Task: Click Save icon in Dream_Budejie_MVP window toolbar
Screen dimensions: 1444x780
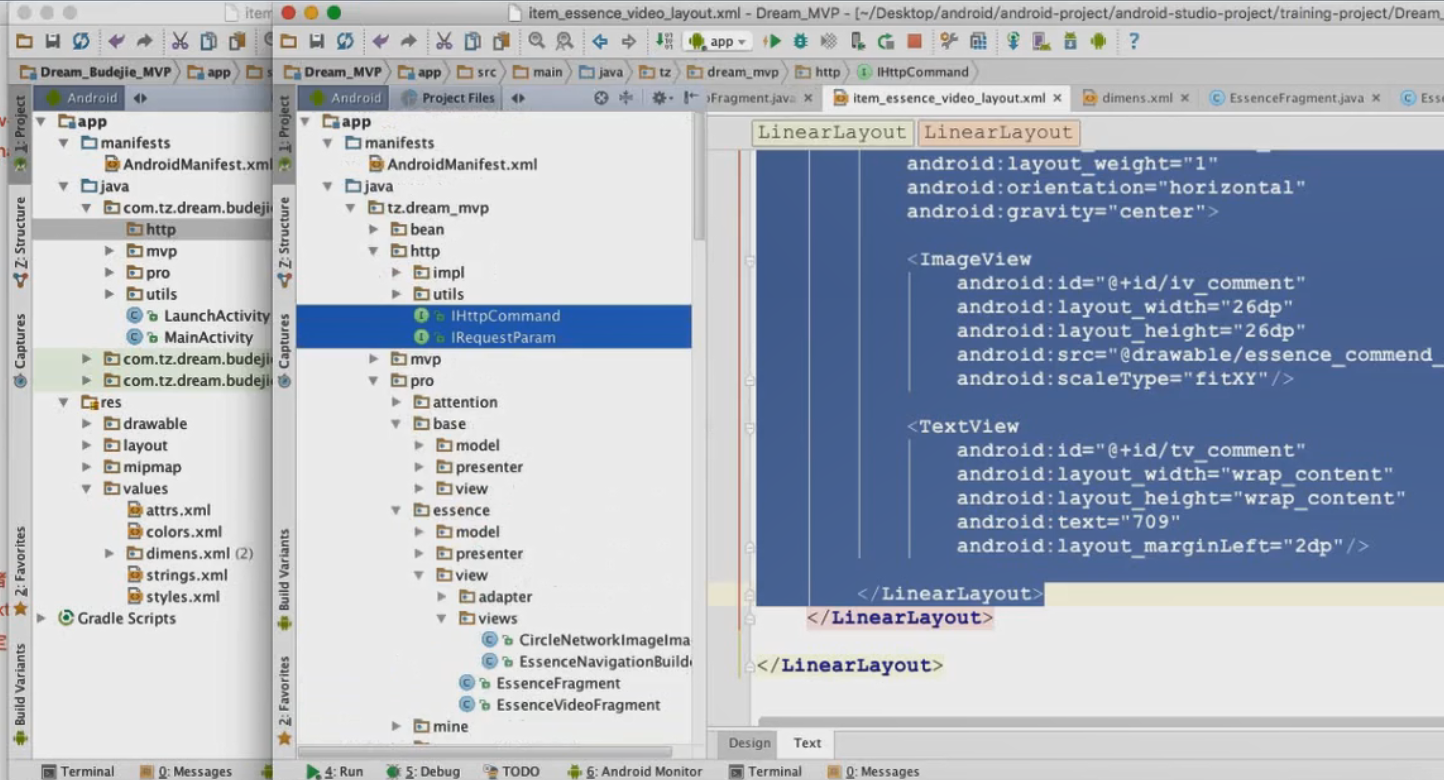Action: click(52, 41)
